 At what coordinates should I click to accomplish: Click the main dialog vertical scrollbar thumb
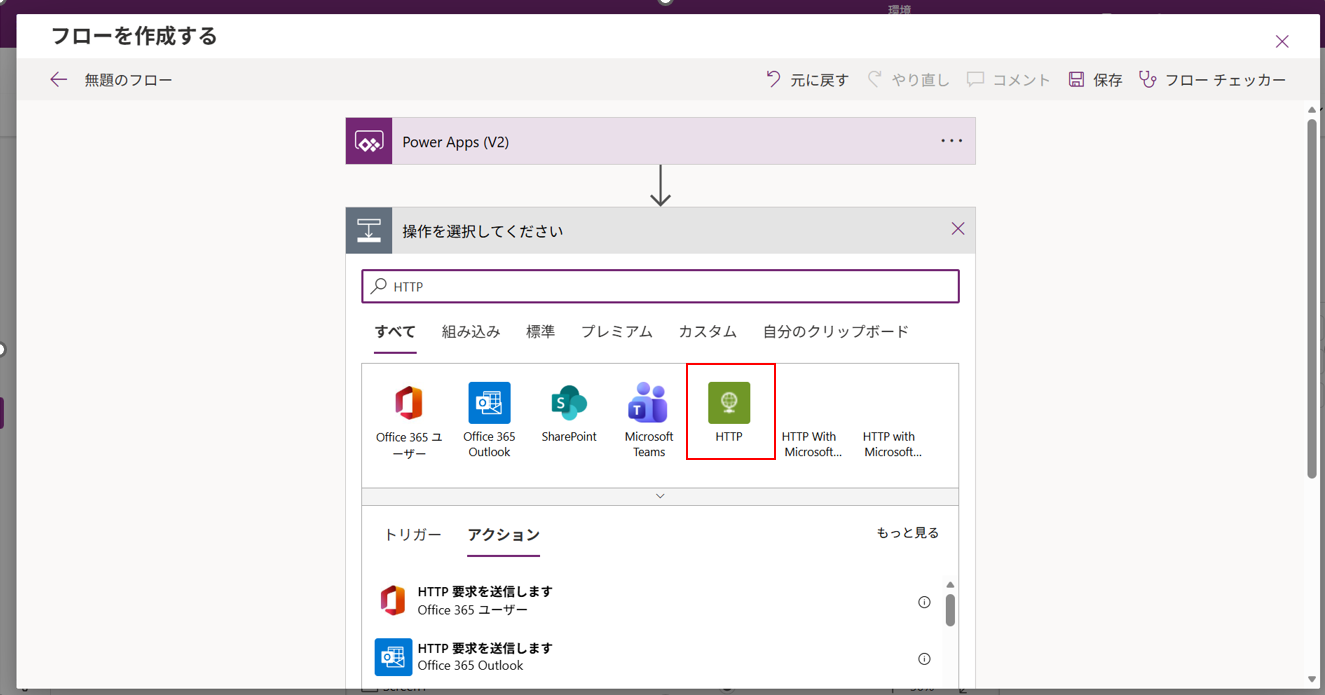click(1312, 298)
